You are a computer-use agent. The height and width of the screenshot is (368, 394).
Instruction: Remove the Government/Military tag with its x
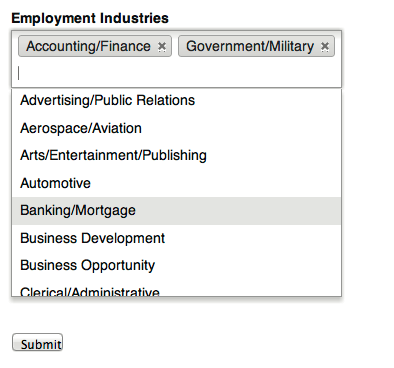(325, 47)
